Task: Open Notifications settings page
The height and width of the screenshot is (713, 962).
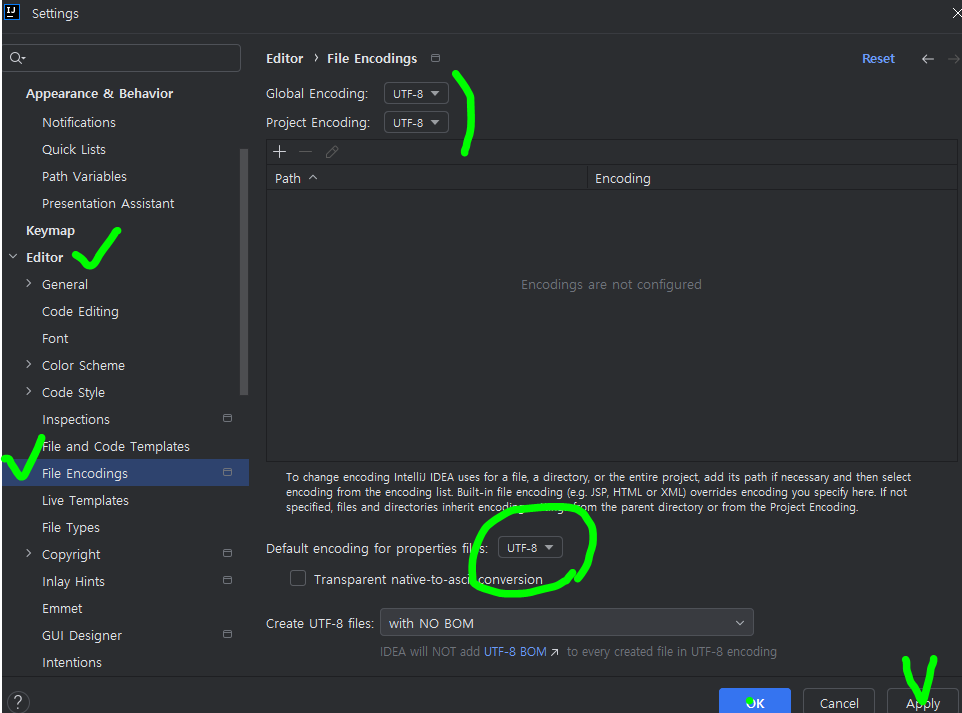Action: (x=79, y=122)
